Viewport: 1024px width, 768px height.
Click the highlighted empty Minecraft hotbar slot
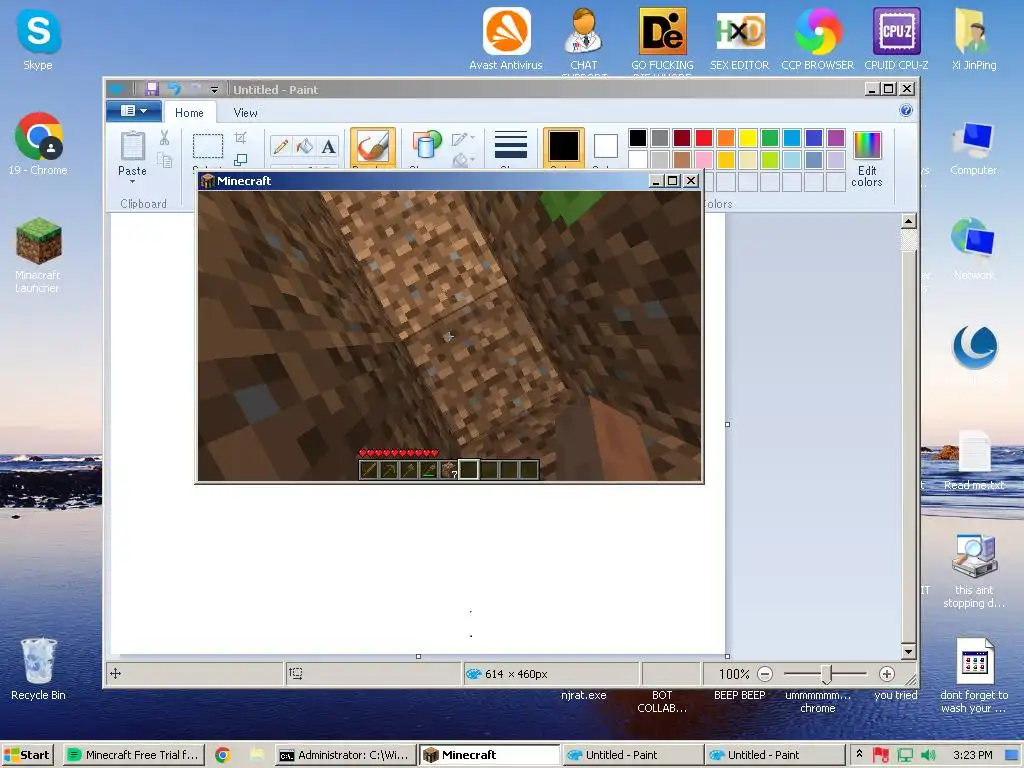[469, 470]
